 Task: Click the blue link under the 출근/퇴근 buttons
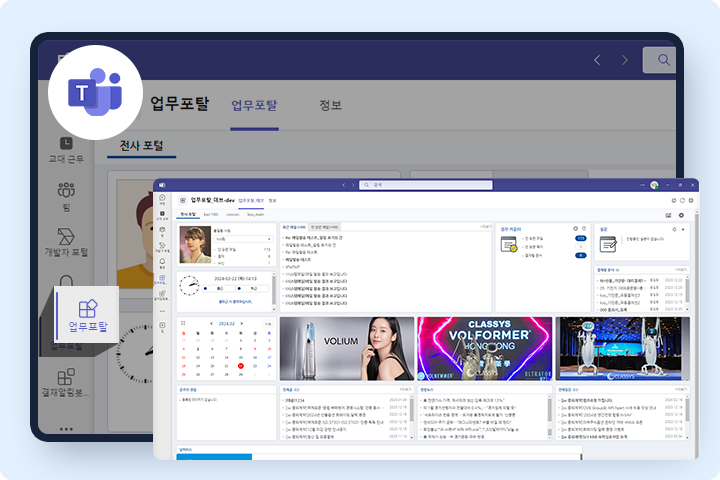pos(236,302)
